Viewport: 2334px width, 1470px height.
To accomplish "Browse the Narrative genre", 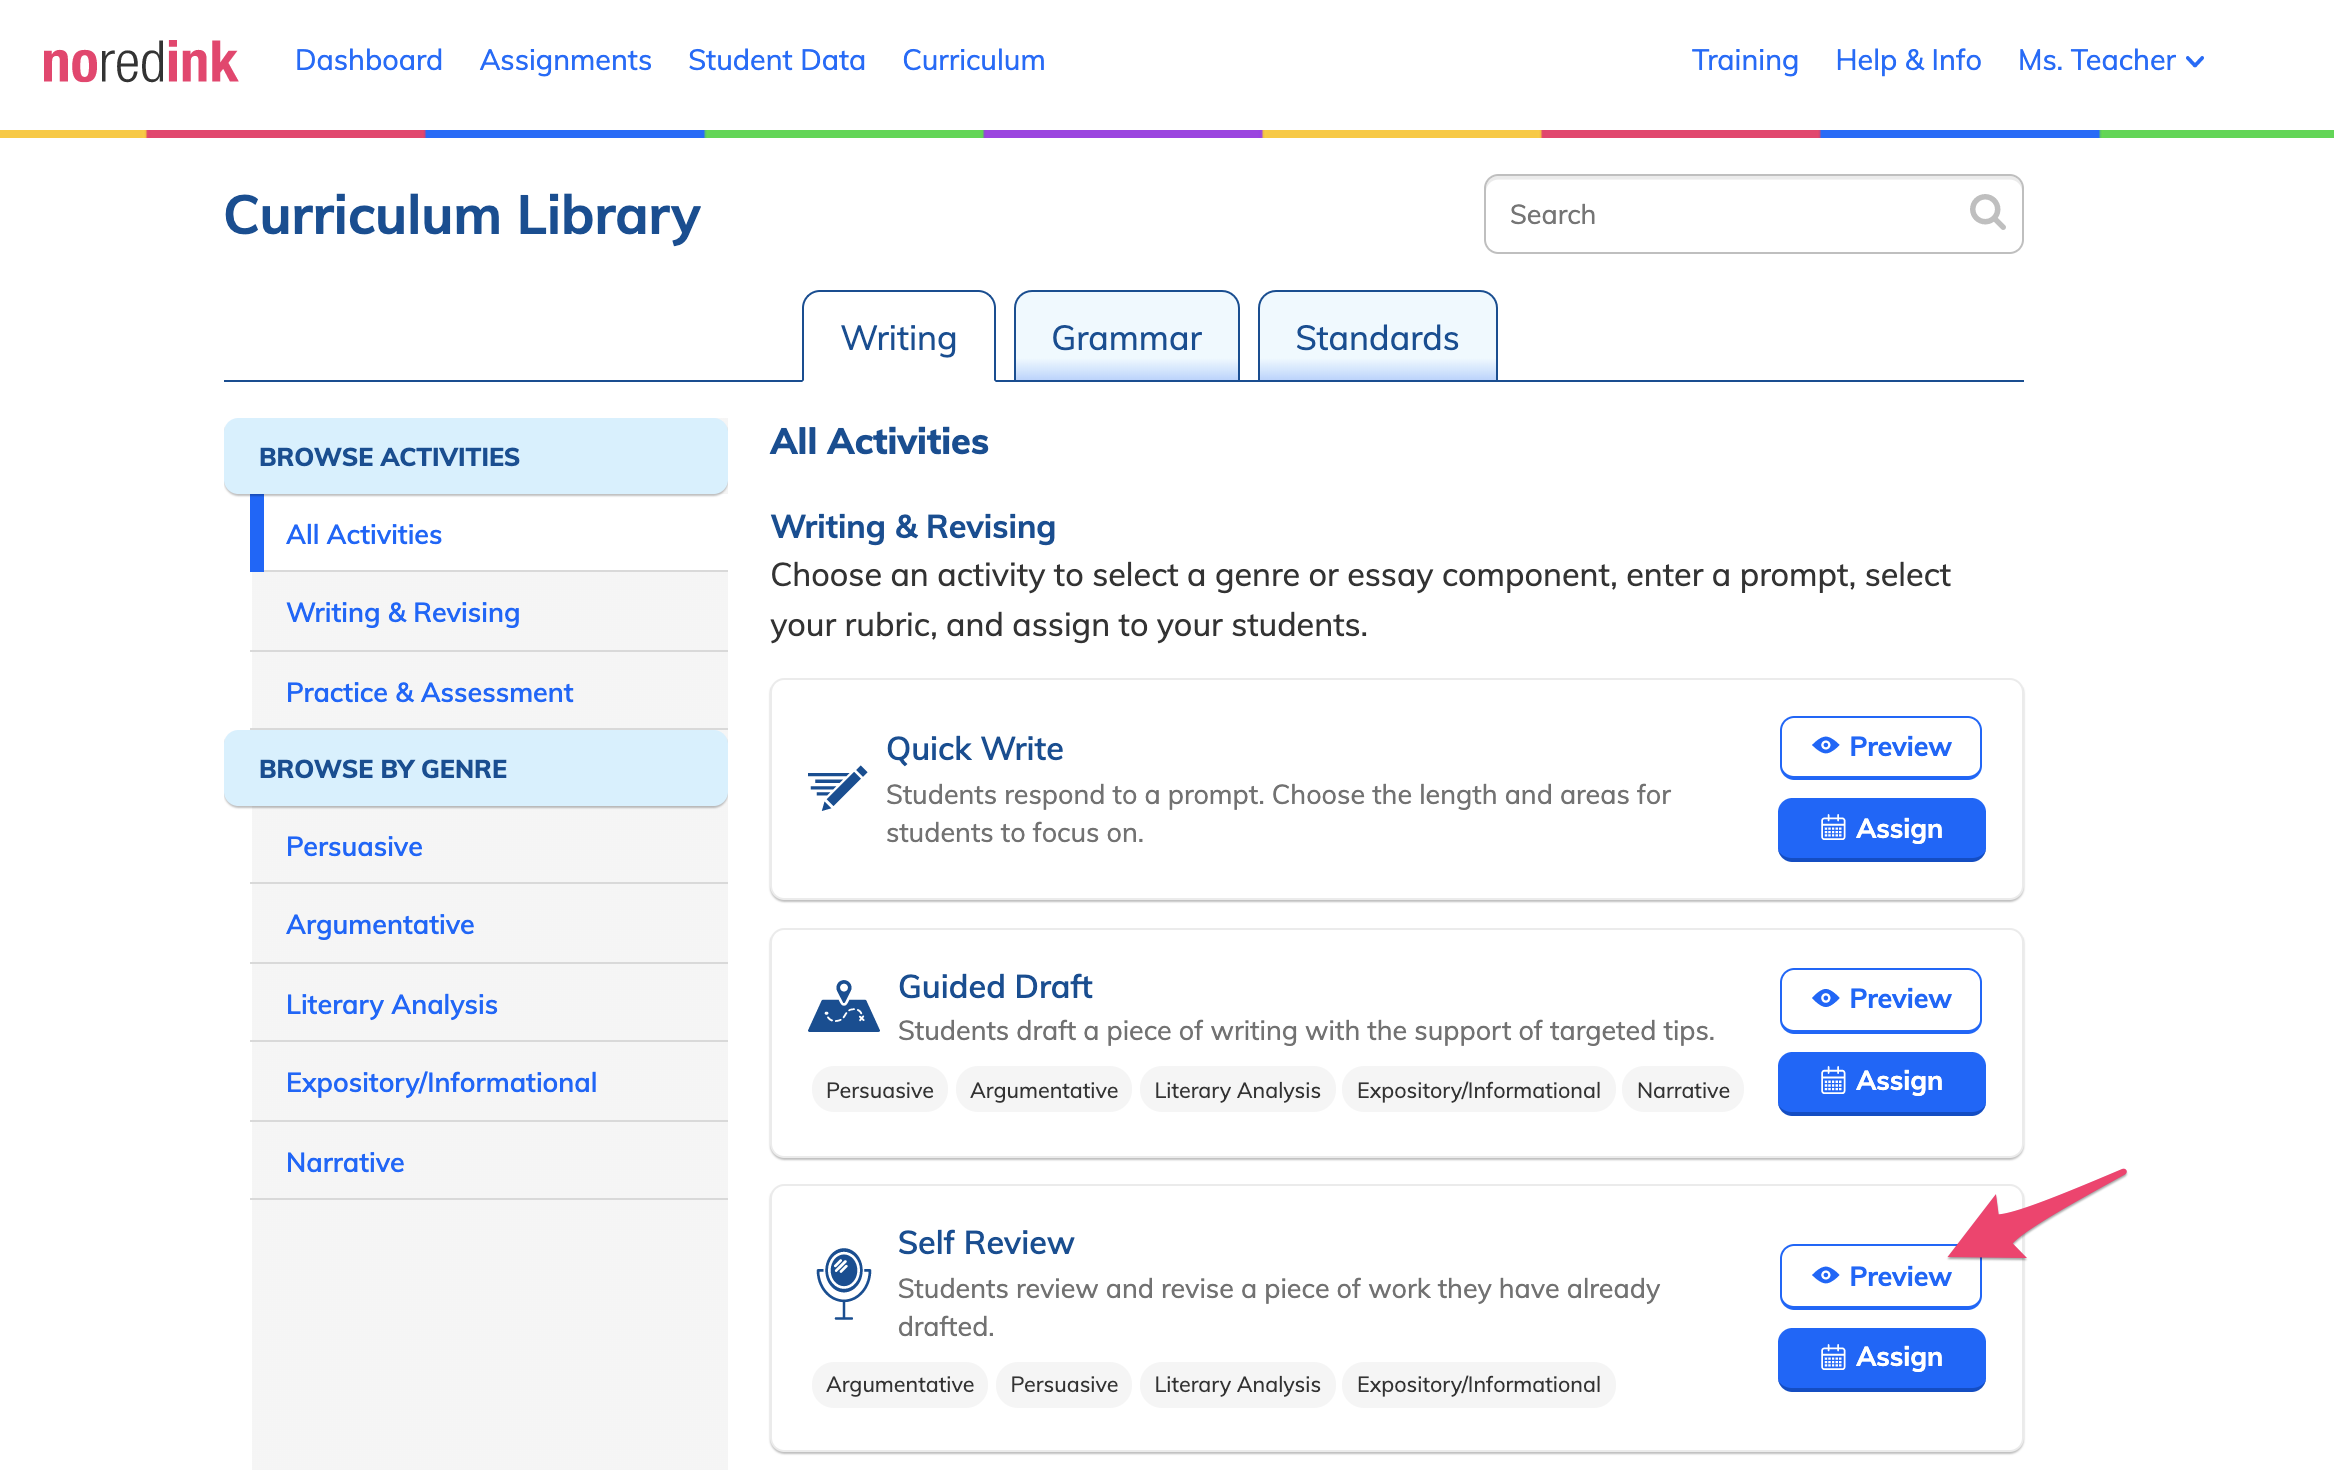I will (490, 1162).
